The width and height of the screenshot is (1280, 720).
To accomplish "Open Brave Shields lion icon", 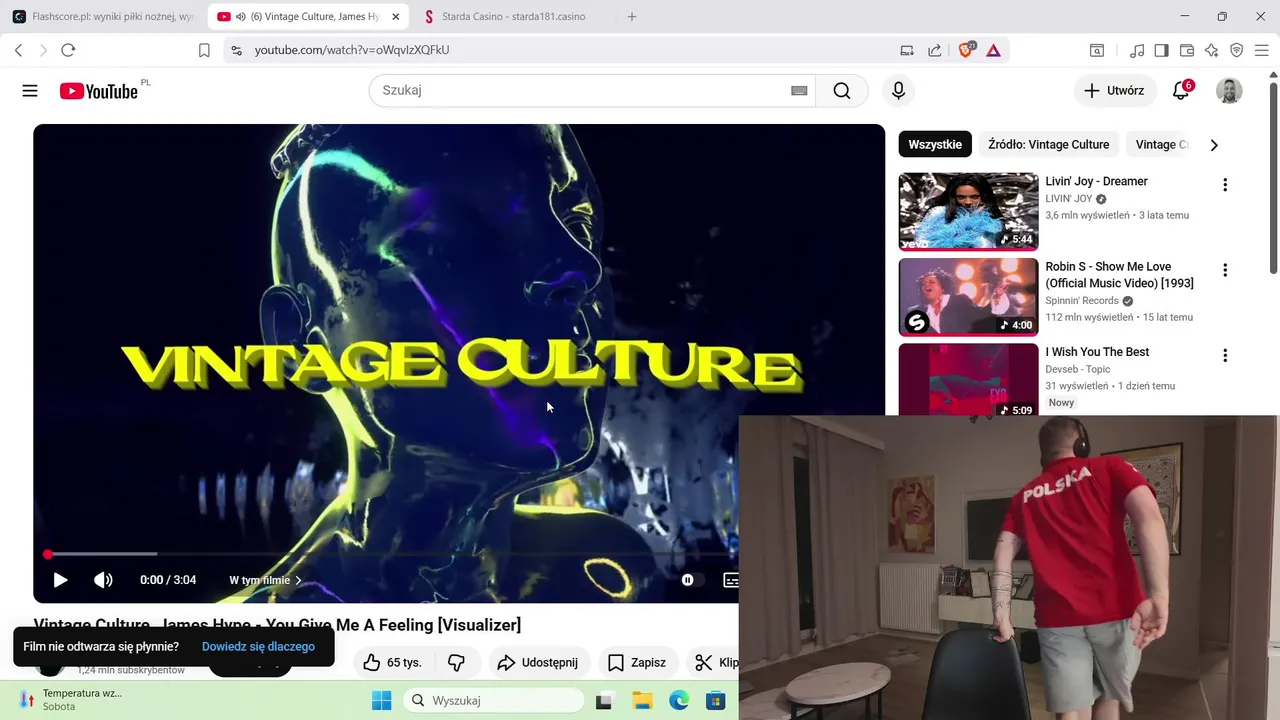I will tap(966, 50).
